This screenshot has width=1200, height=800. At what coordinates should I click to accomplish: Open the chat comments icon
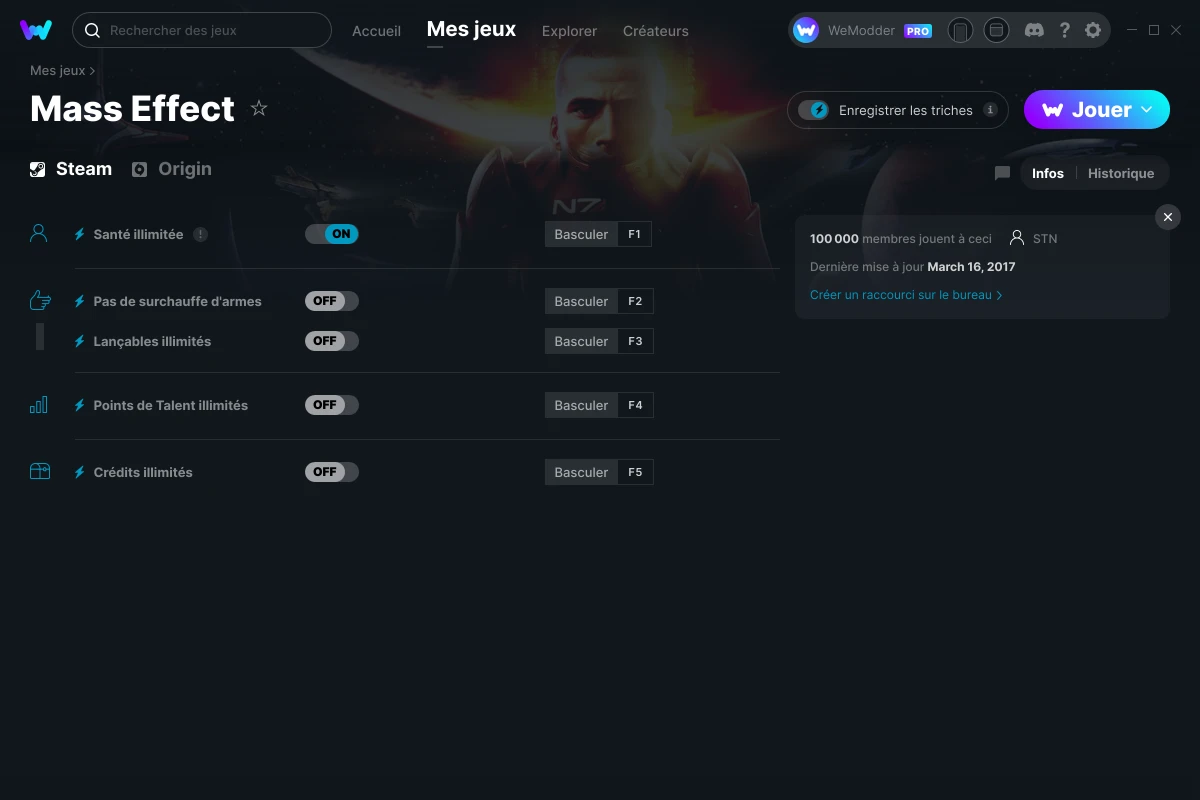pos(1002,173)
